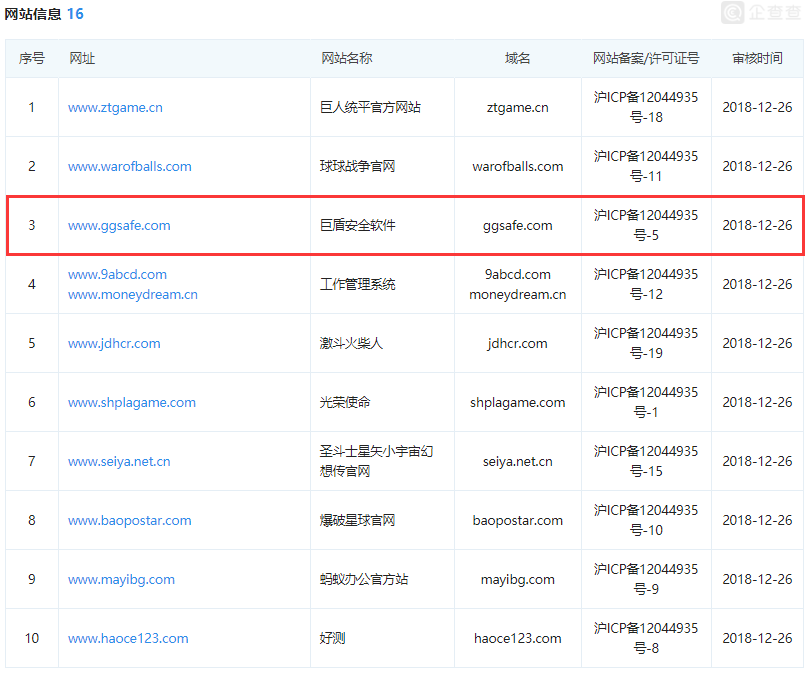Screen dimensions: 809x673
Task: Select the 域名 column header
Action: [x=517, y=58]
